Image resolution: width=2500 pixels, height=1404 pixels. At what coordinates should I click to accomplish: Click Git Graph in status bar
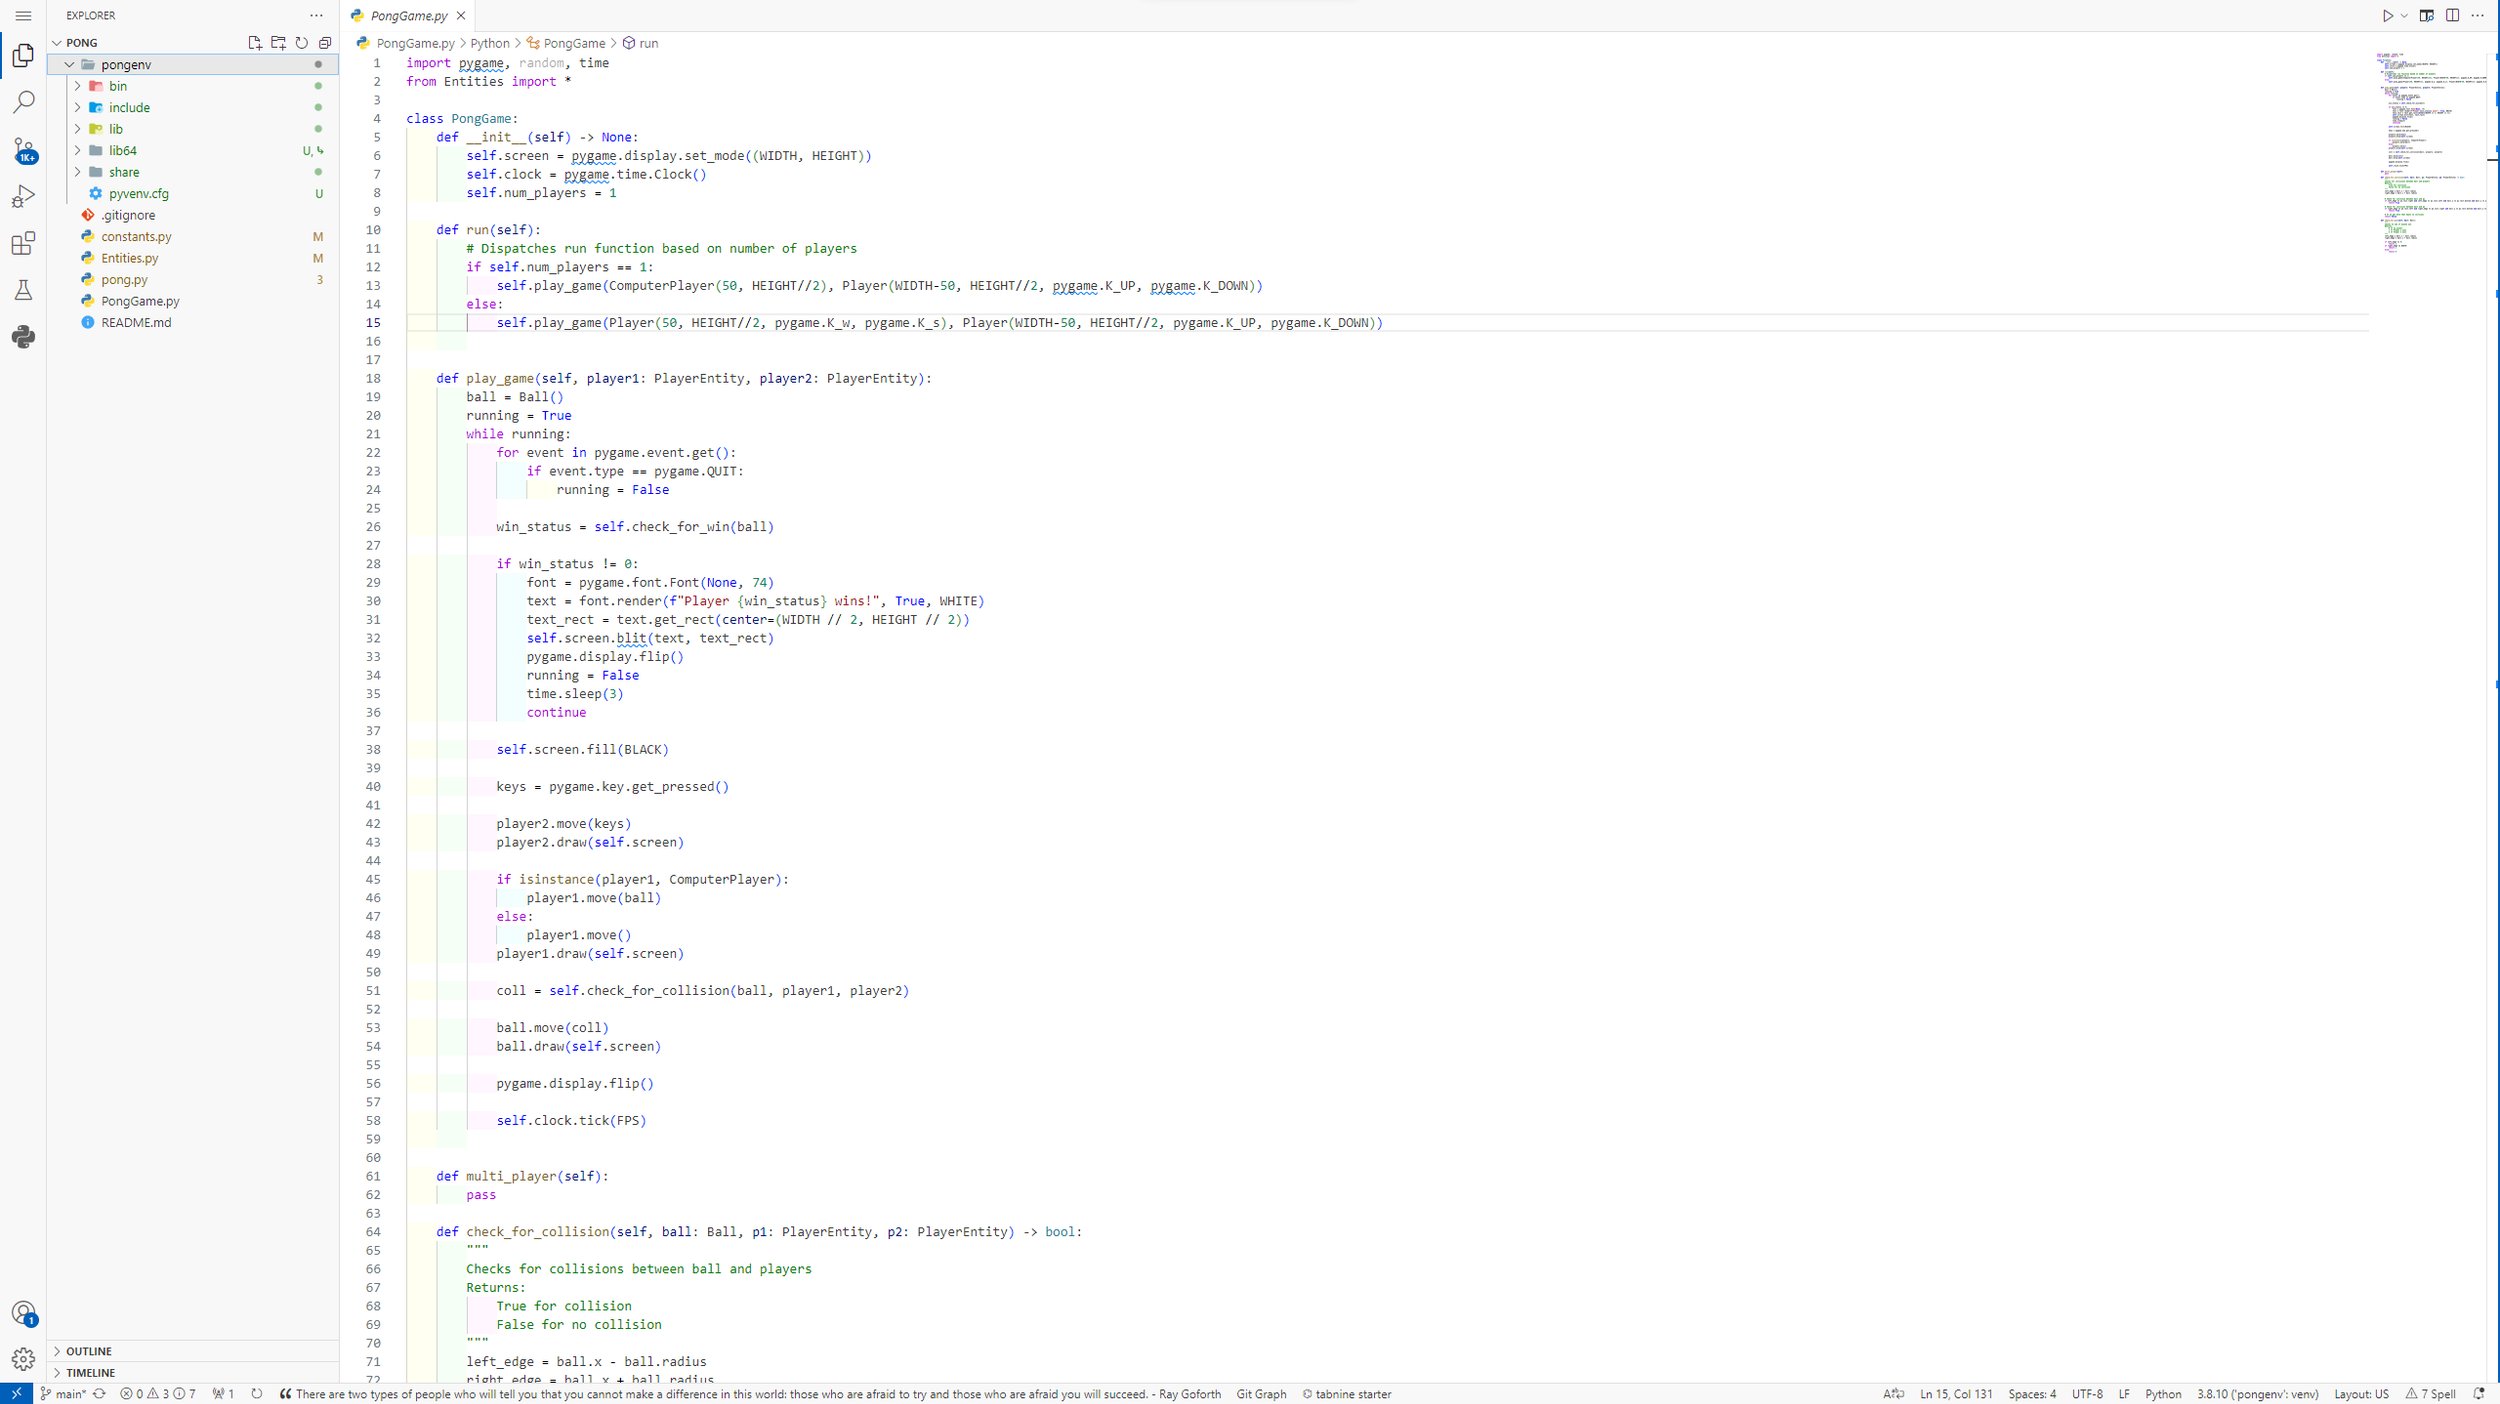[1261, 1394]
